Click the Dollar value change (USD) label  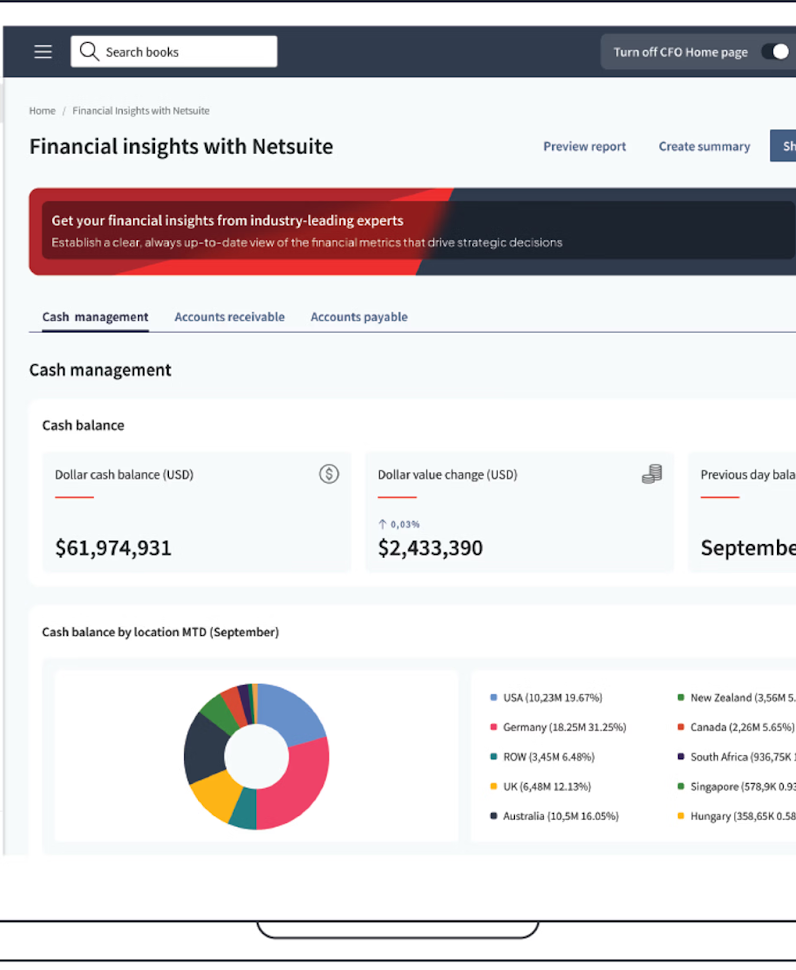(x=448, y=475)
